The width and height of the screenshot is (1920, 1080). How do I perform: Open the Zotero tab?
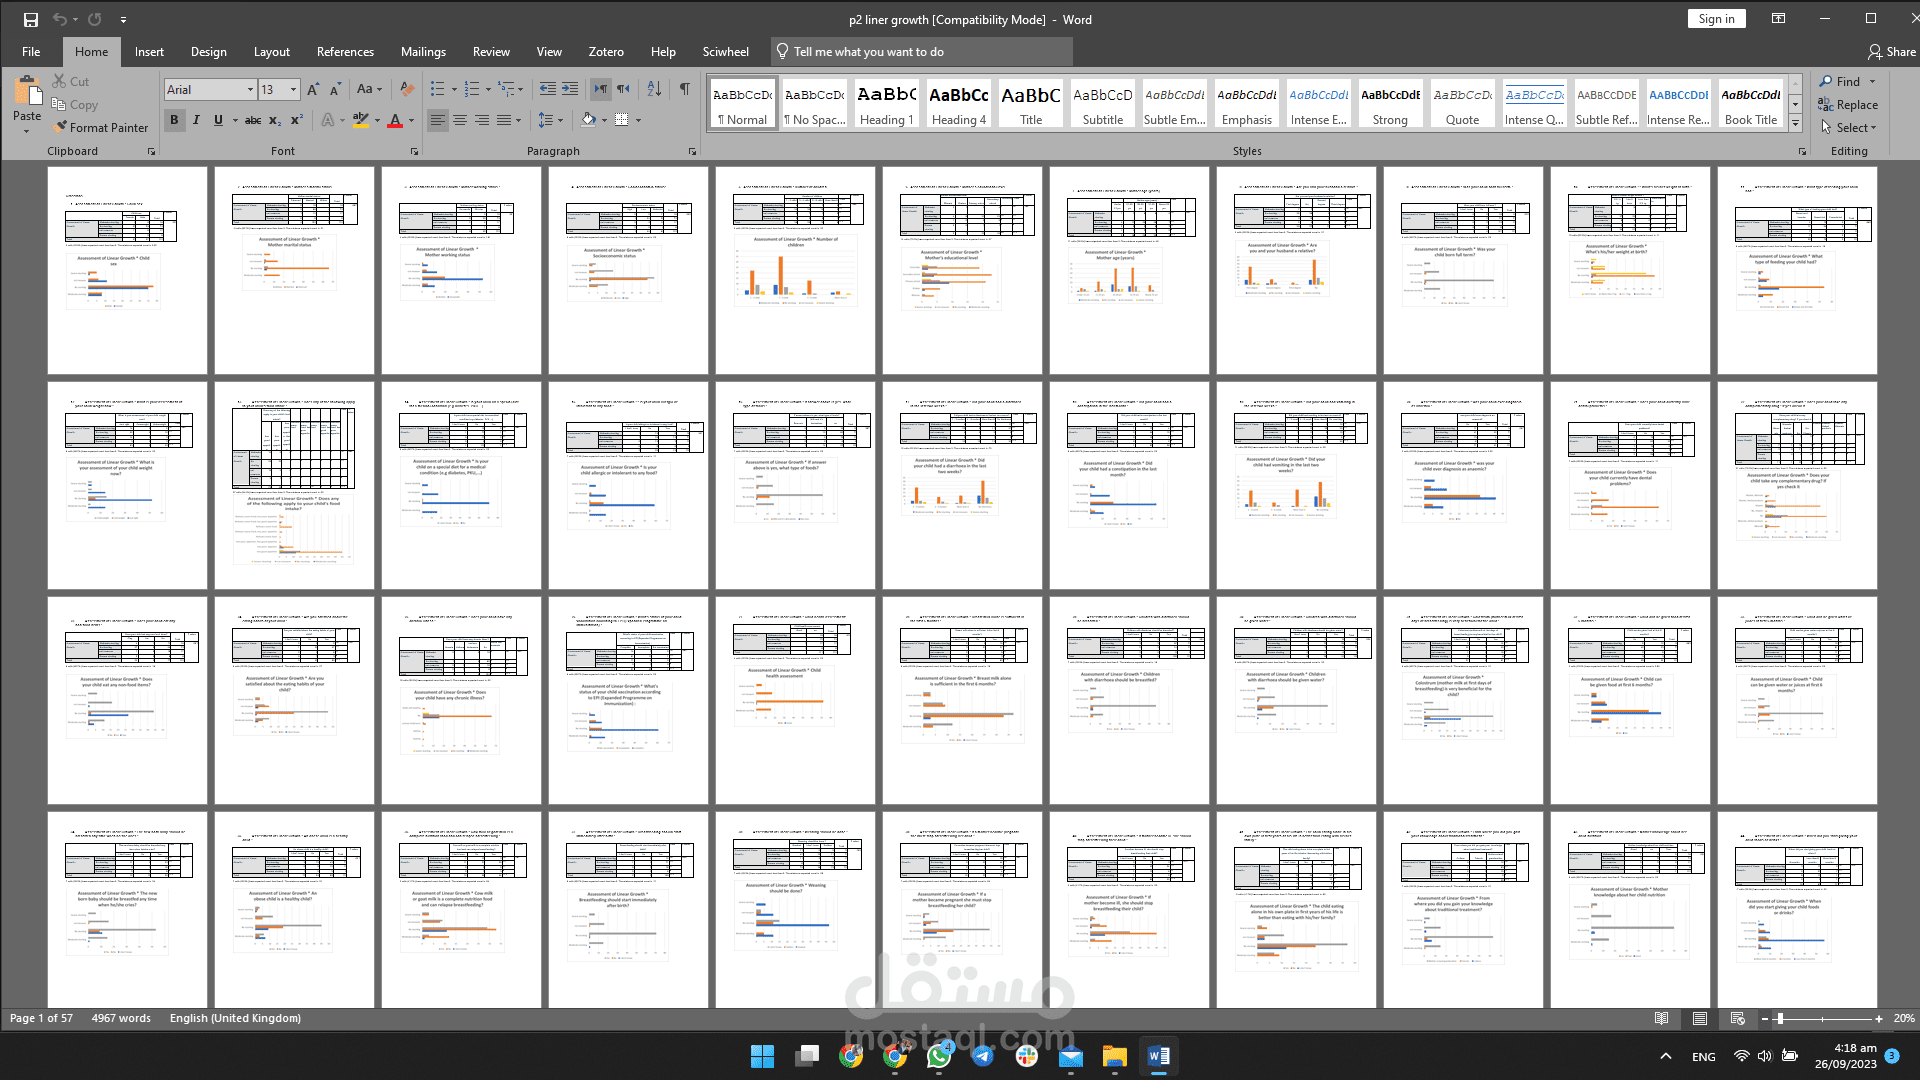point(606,52)
